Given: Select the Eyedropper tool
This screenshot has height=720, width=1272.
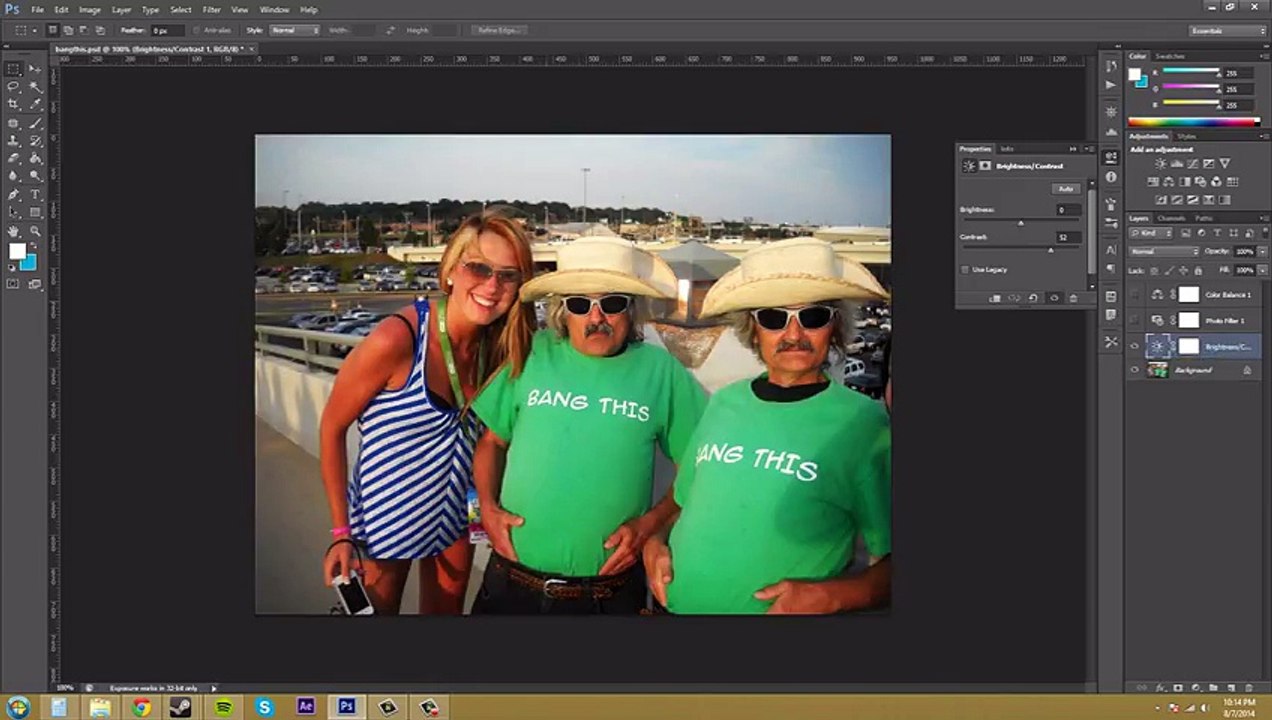Looking at the screenshot, I should (35, 105).
